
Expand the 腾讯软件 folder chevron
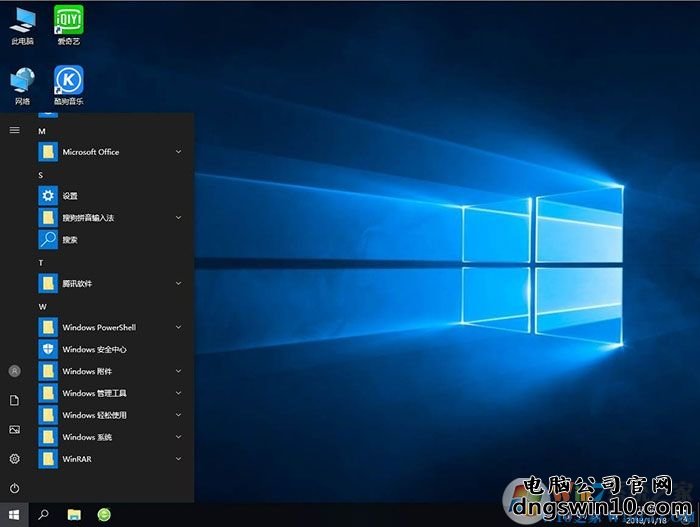(179, 283)
